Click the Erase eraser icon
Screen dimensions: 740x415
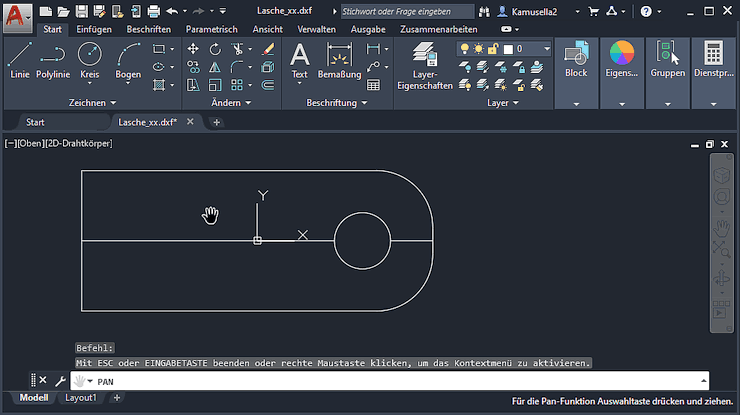click(268, 49)
